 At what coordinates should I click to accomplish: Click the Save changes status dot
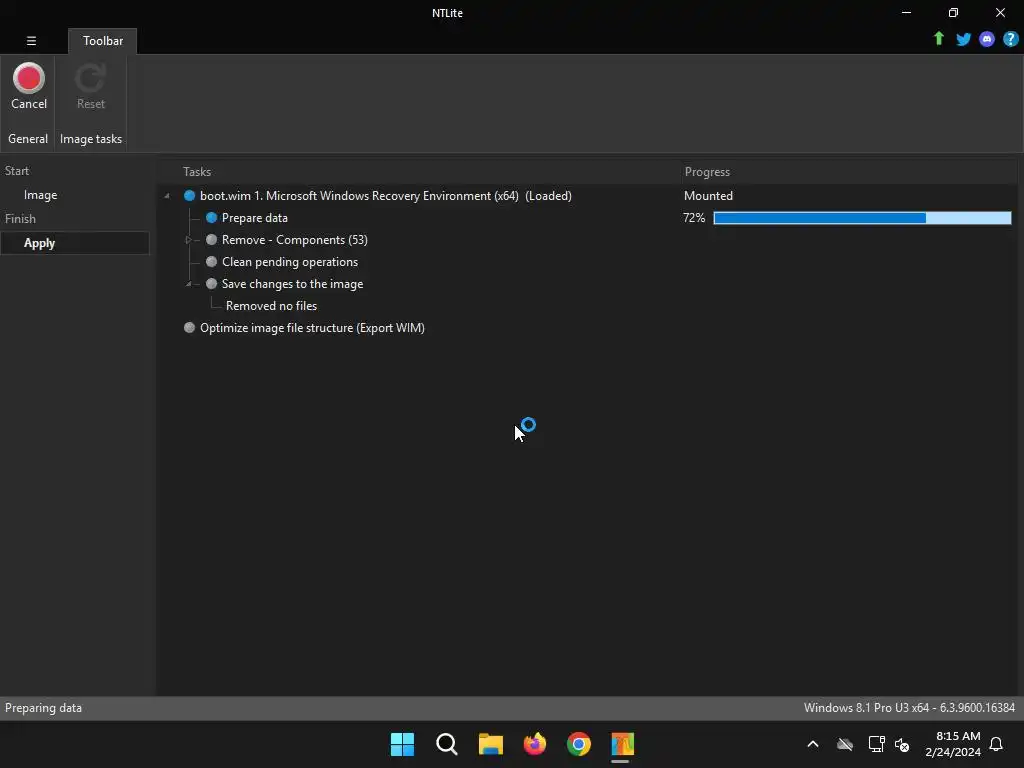coord(212,283)
